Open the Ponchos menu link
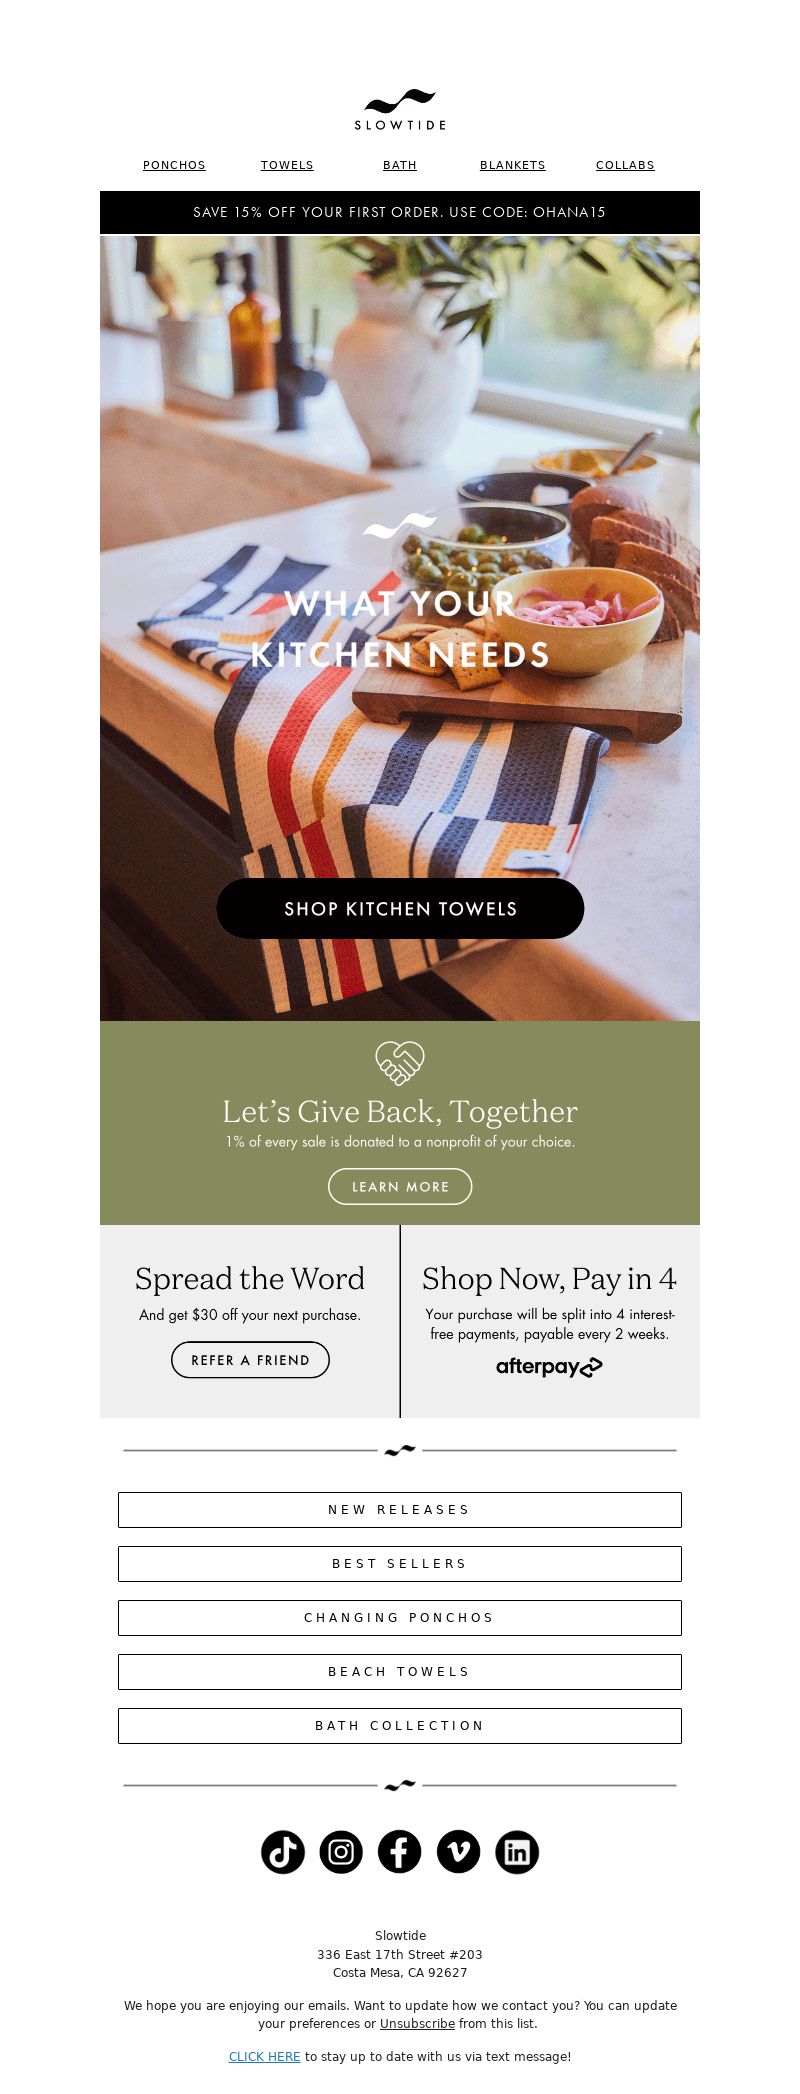Image resolution: width=800 pixels, height=2094 pixels. (x=174, y=165)
